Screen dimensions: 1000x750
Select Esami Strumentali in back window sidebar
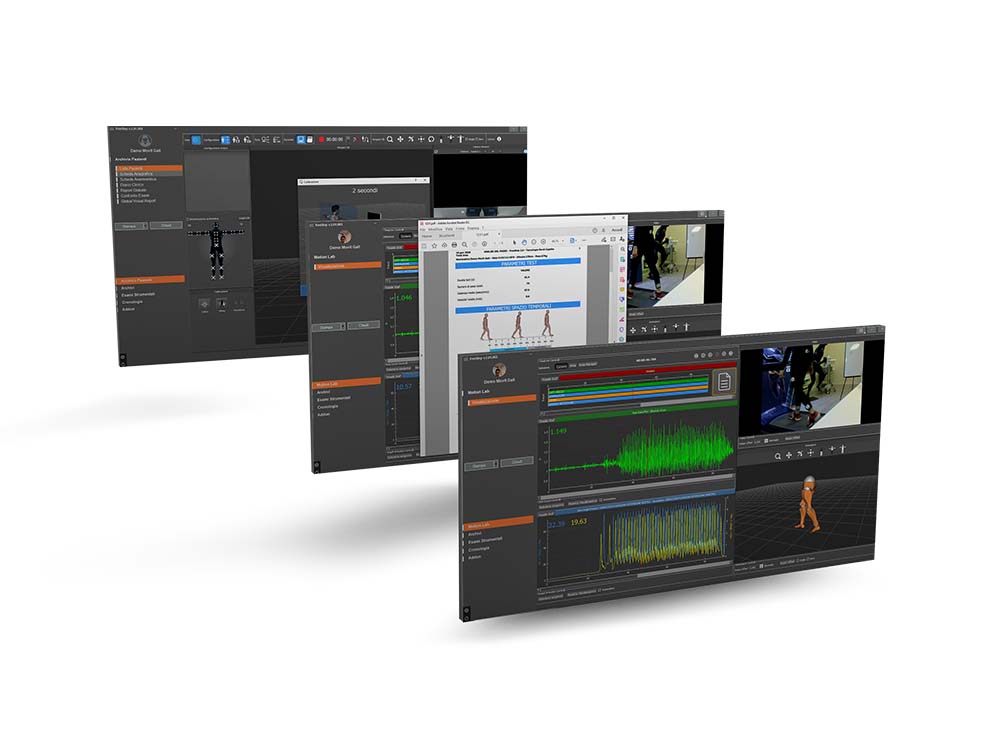pyautogui.click(x=136, y=295)
